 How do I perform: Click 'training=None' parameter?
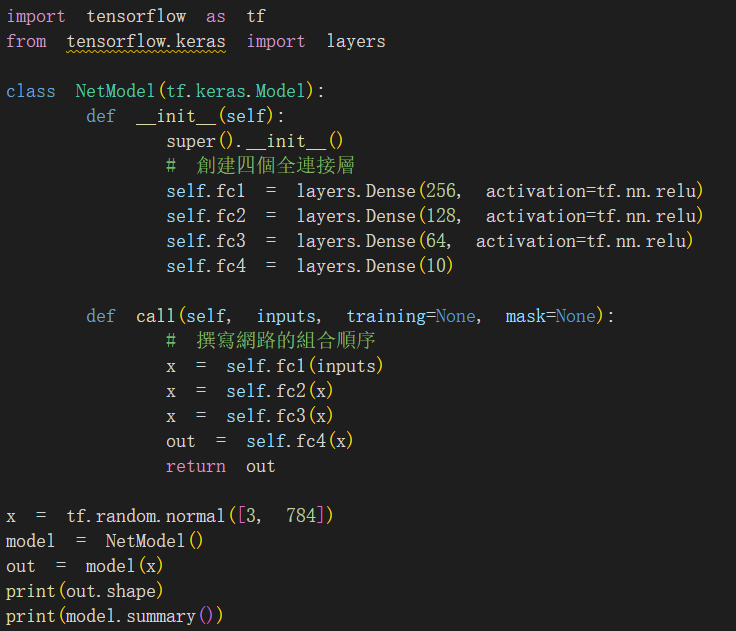[411, 316]
